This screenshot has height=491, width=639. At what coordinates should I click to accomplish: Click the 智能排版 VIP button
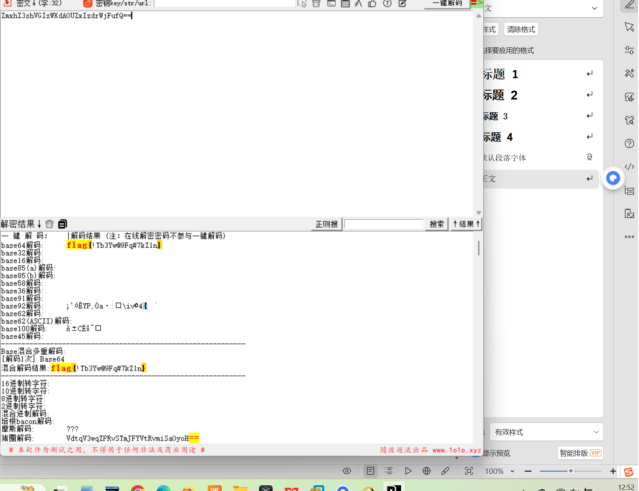pyautogui.click(x=580, y=453)
